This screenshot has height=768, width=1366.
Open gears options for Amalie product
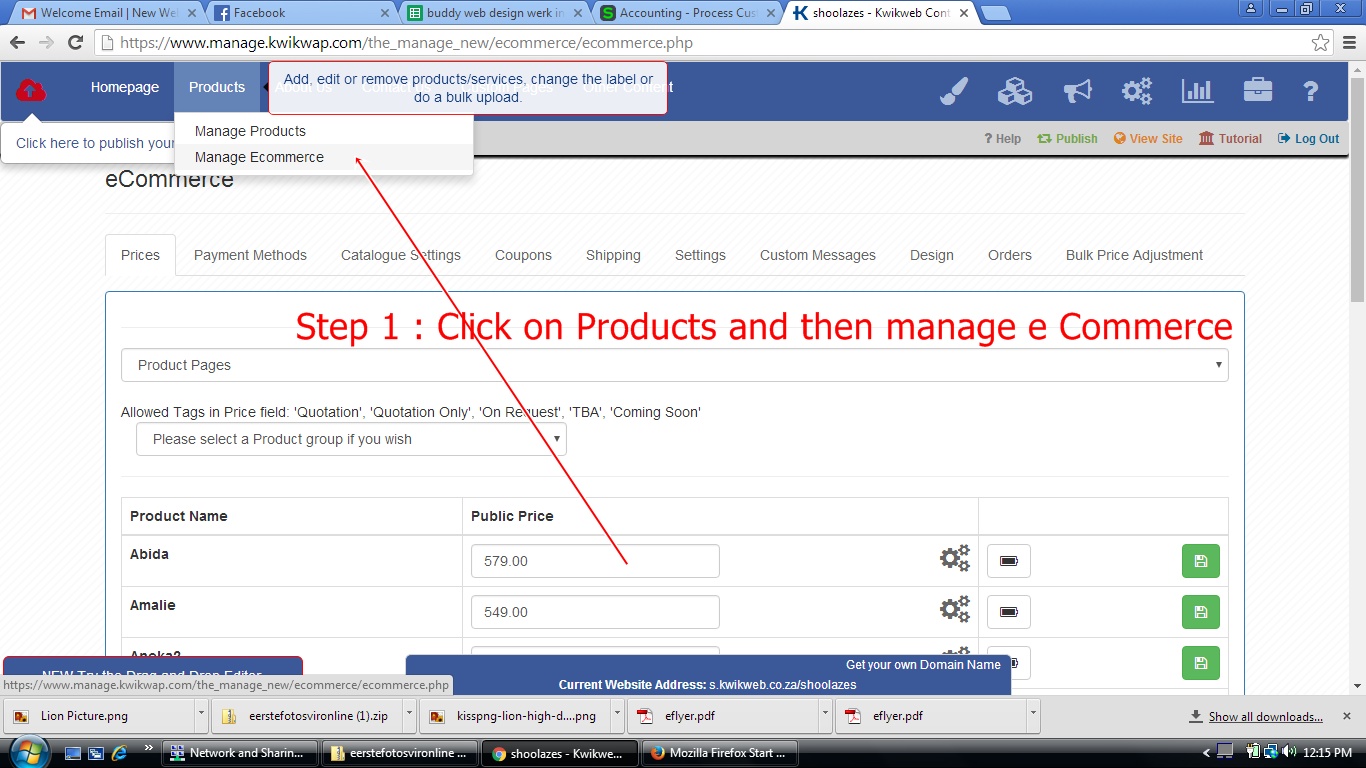955,609
